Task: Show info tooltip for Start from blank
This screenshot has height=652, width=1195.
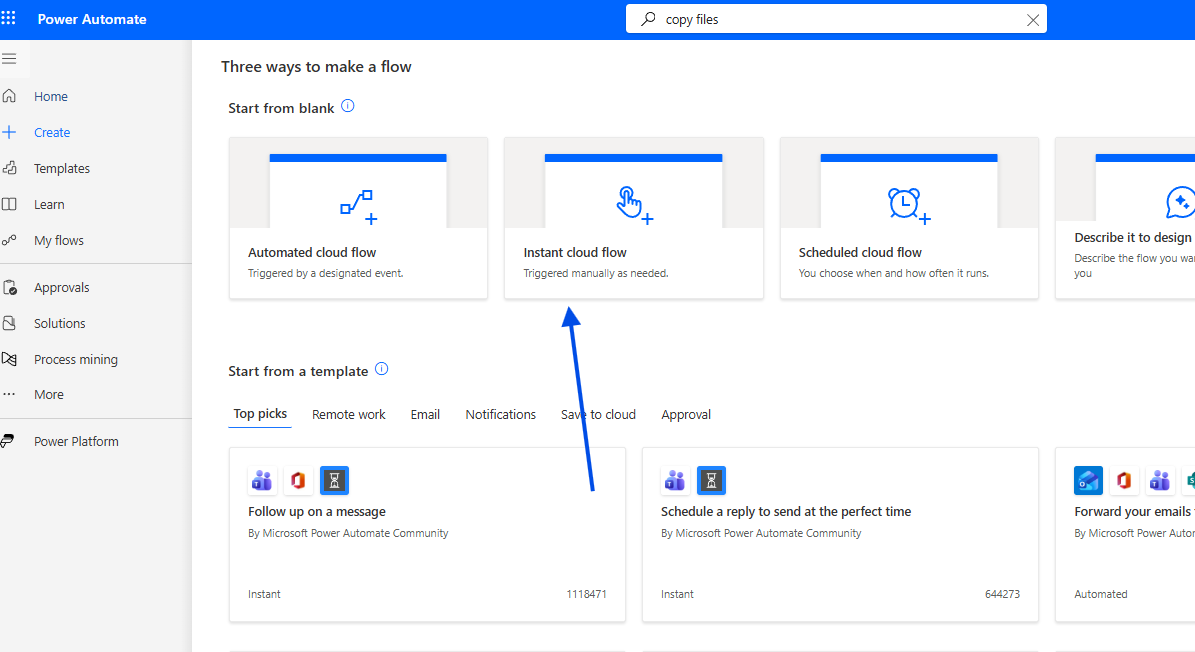Action: coord(348,106)
